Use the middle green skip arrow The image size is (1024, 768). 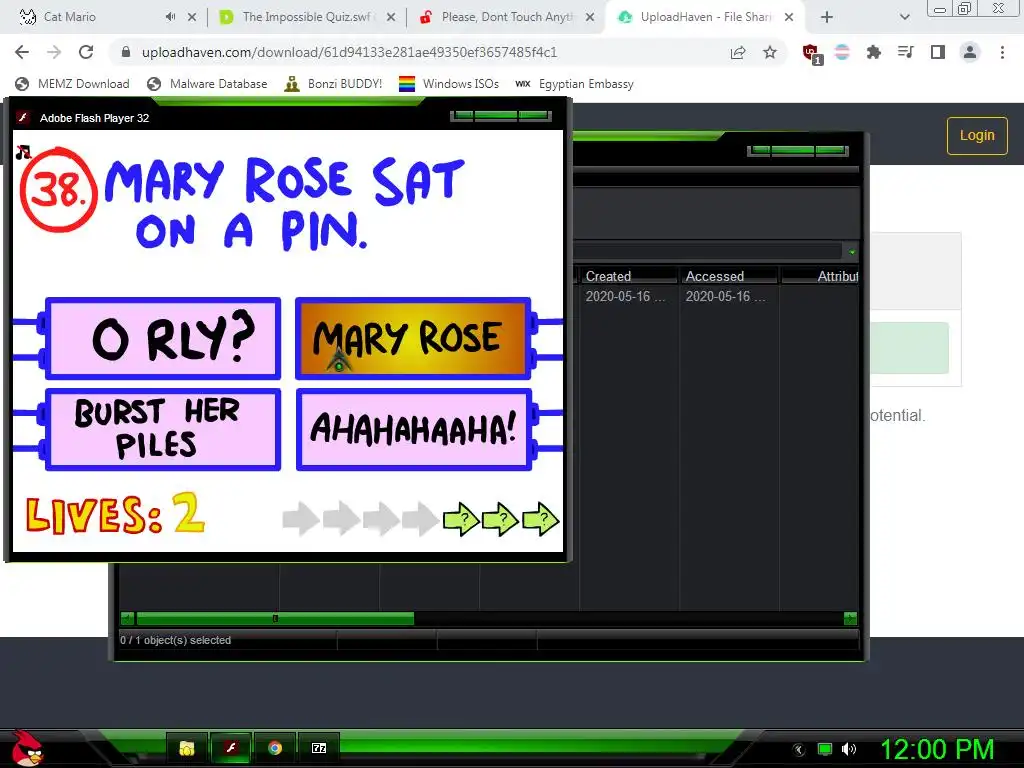pyautogui.click(x=500, y=520)
